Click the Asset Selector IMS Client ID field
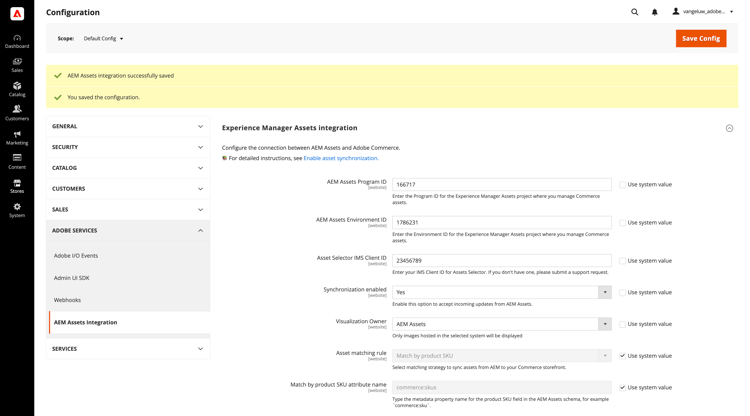The width and height of the screenshot is (750, 416). [502, 261]
